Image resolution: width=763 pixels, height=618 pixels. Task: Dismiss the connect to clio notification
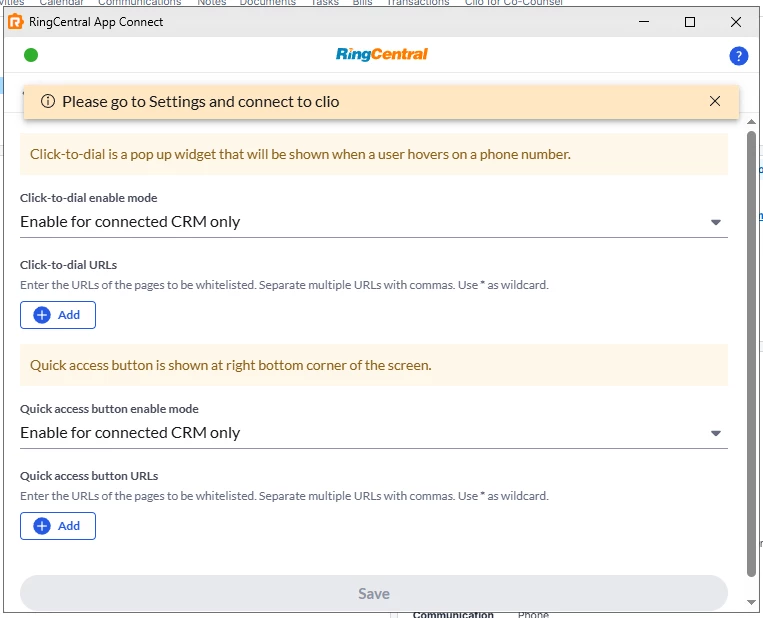coord(714,101)
